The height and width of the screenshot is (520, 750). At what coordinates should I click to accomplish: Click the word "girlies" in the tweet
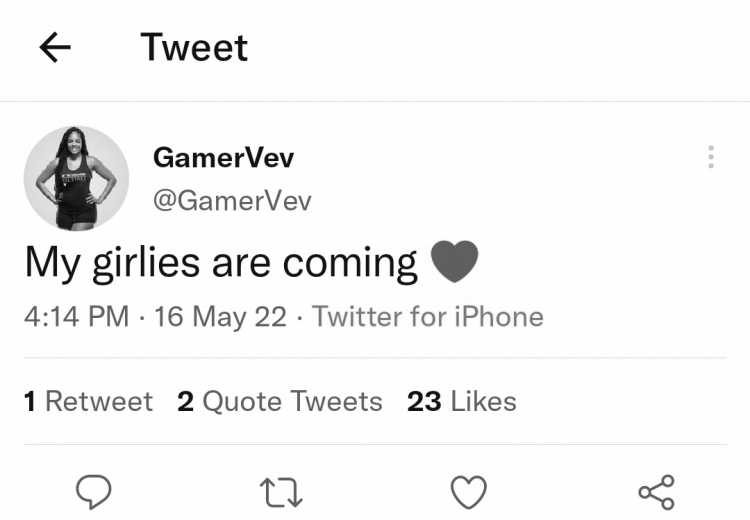146,263
